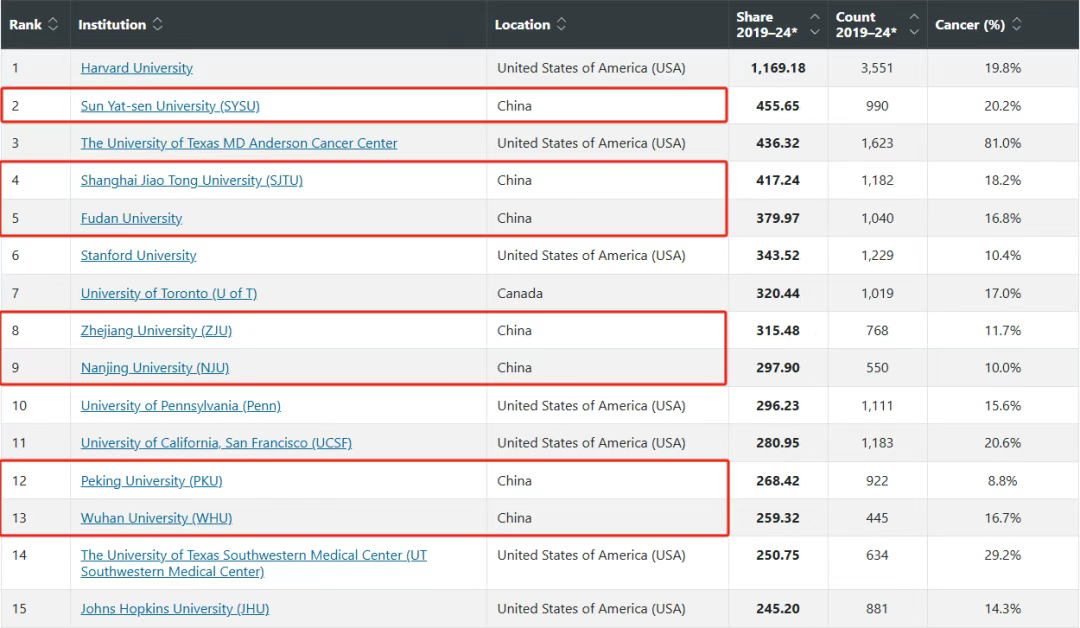Sort table by the Institution column icon
This screenshot has width=1080, height=628.
click(158, 25)
